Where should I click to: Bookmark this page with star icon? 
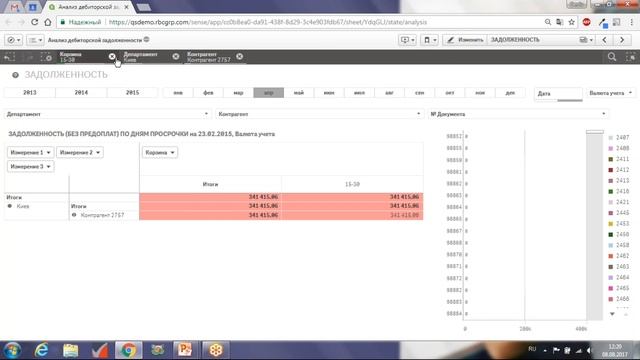coord(571,22)
